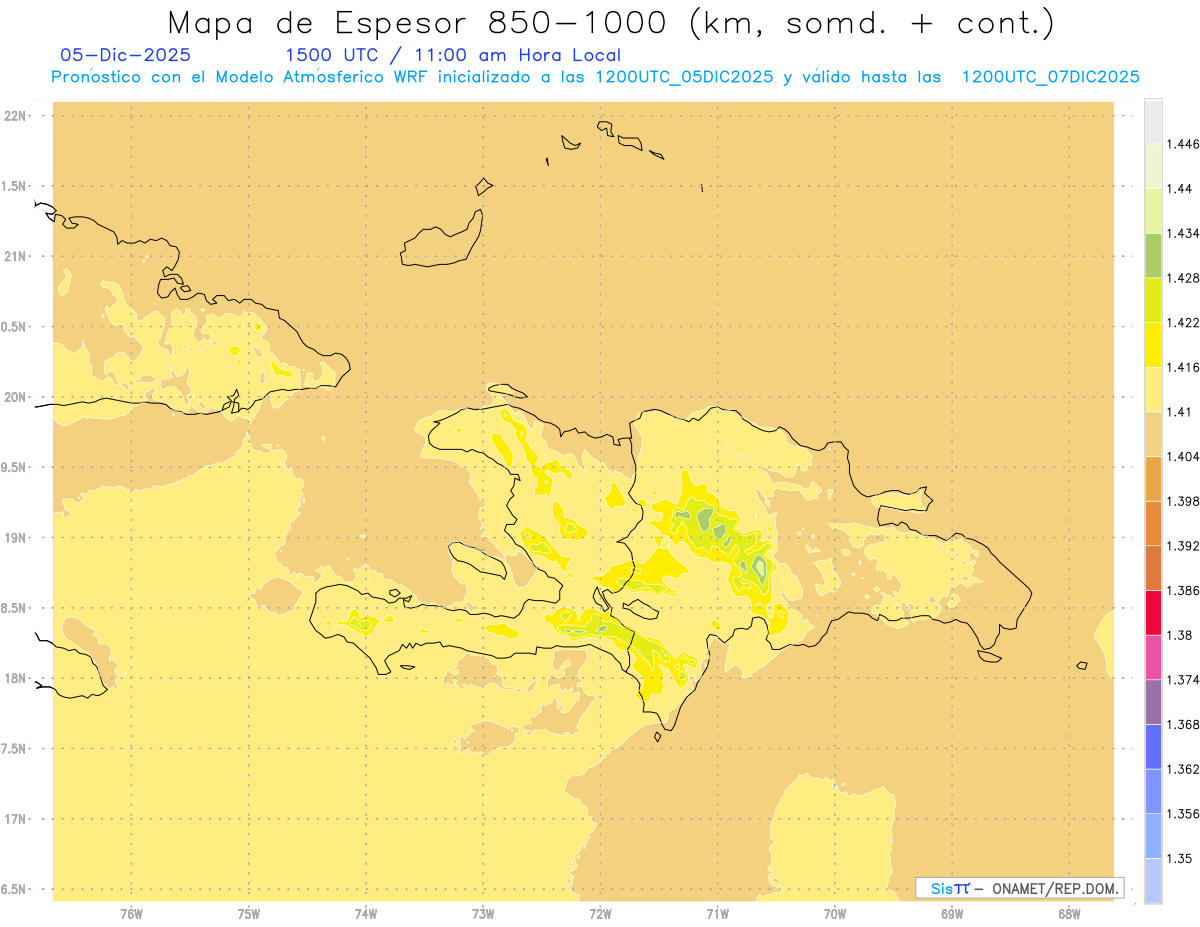Select the legend value "1.368"
Image resolution: width=1200 pixels, height=927 pixels.
[1183, 724]
